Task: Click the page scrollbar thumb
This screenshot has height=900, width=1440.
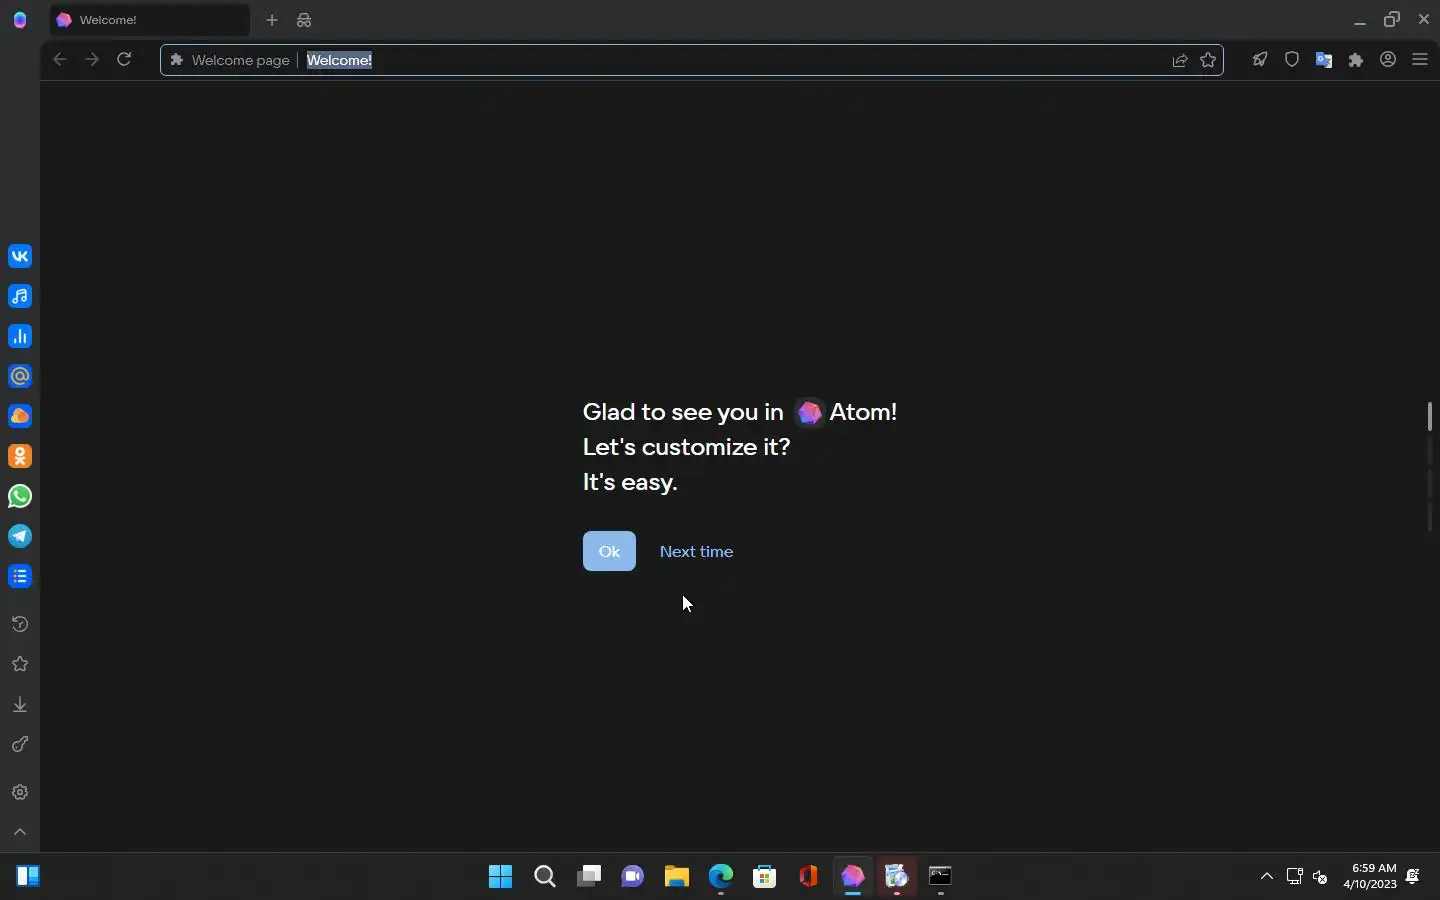Action: click(1431, 416)
